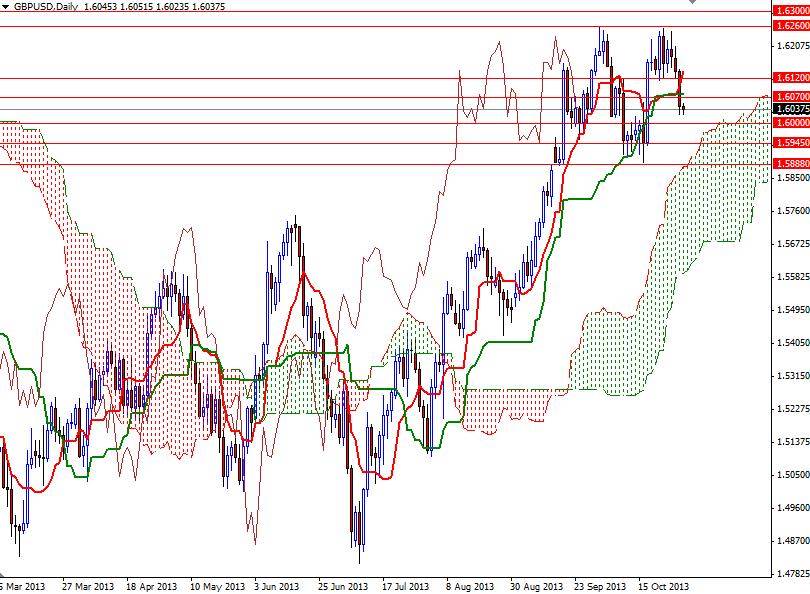810x594 pixels.
Task: Click the 1.61200 price level marker
Action: (x=788, y=76)
